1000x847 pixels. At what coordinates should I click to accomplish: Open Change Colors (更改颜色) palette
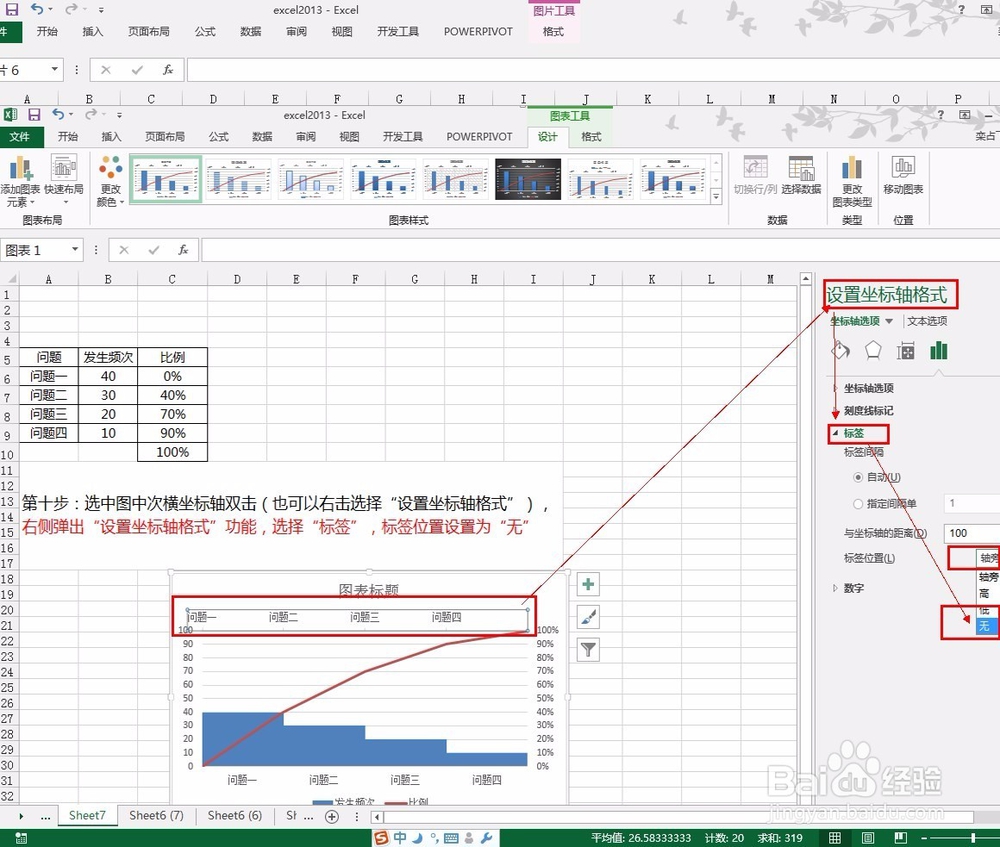[x=110, y=182]
